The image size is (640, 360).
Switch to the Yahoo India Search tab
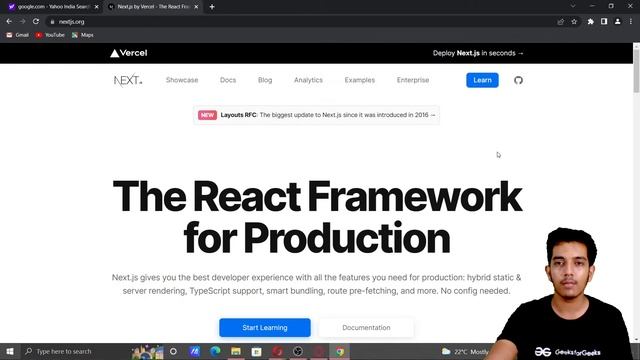pyautogui.click(x=53, y=7)
